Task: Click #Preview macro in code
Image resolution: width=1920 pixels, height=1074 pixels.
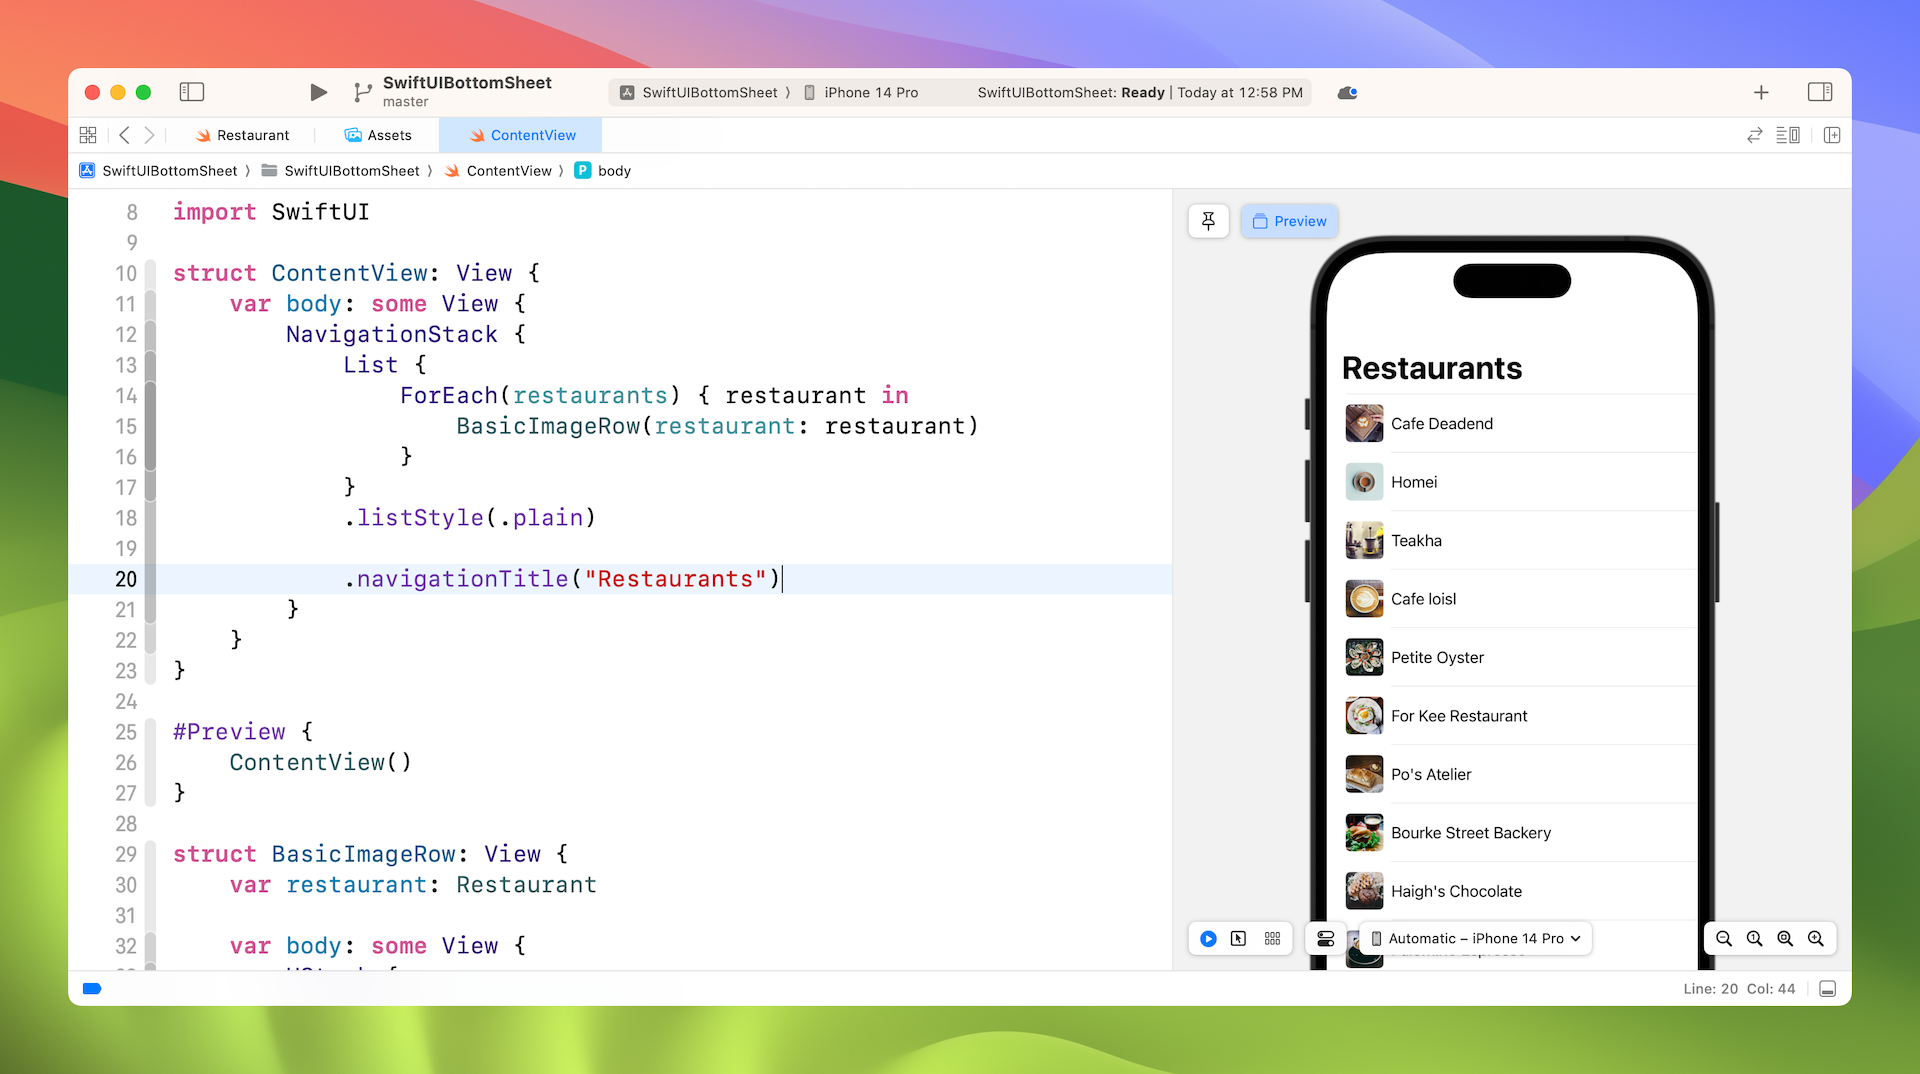Action: (x=229, y=732)
